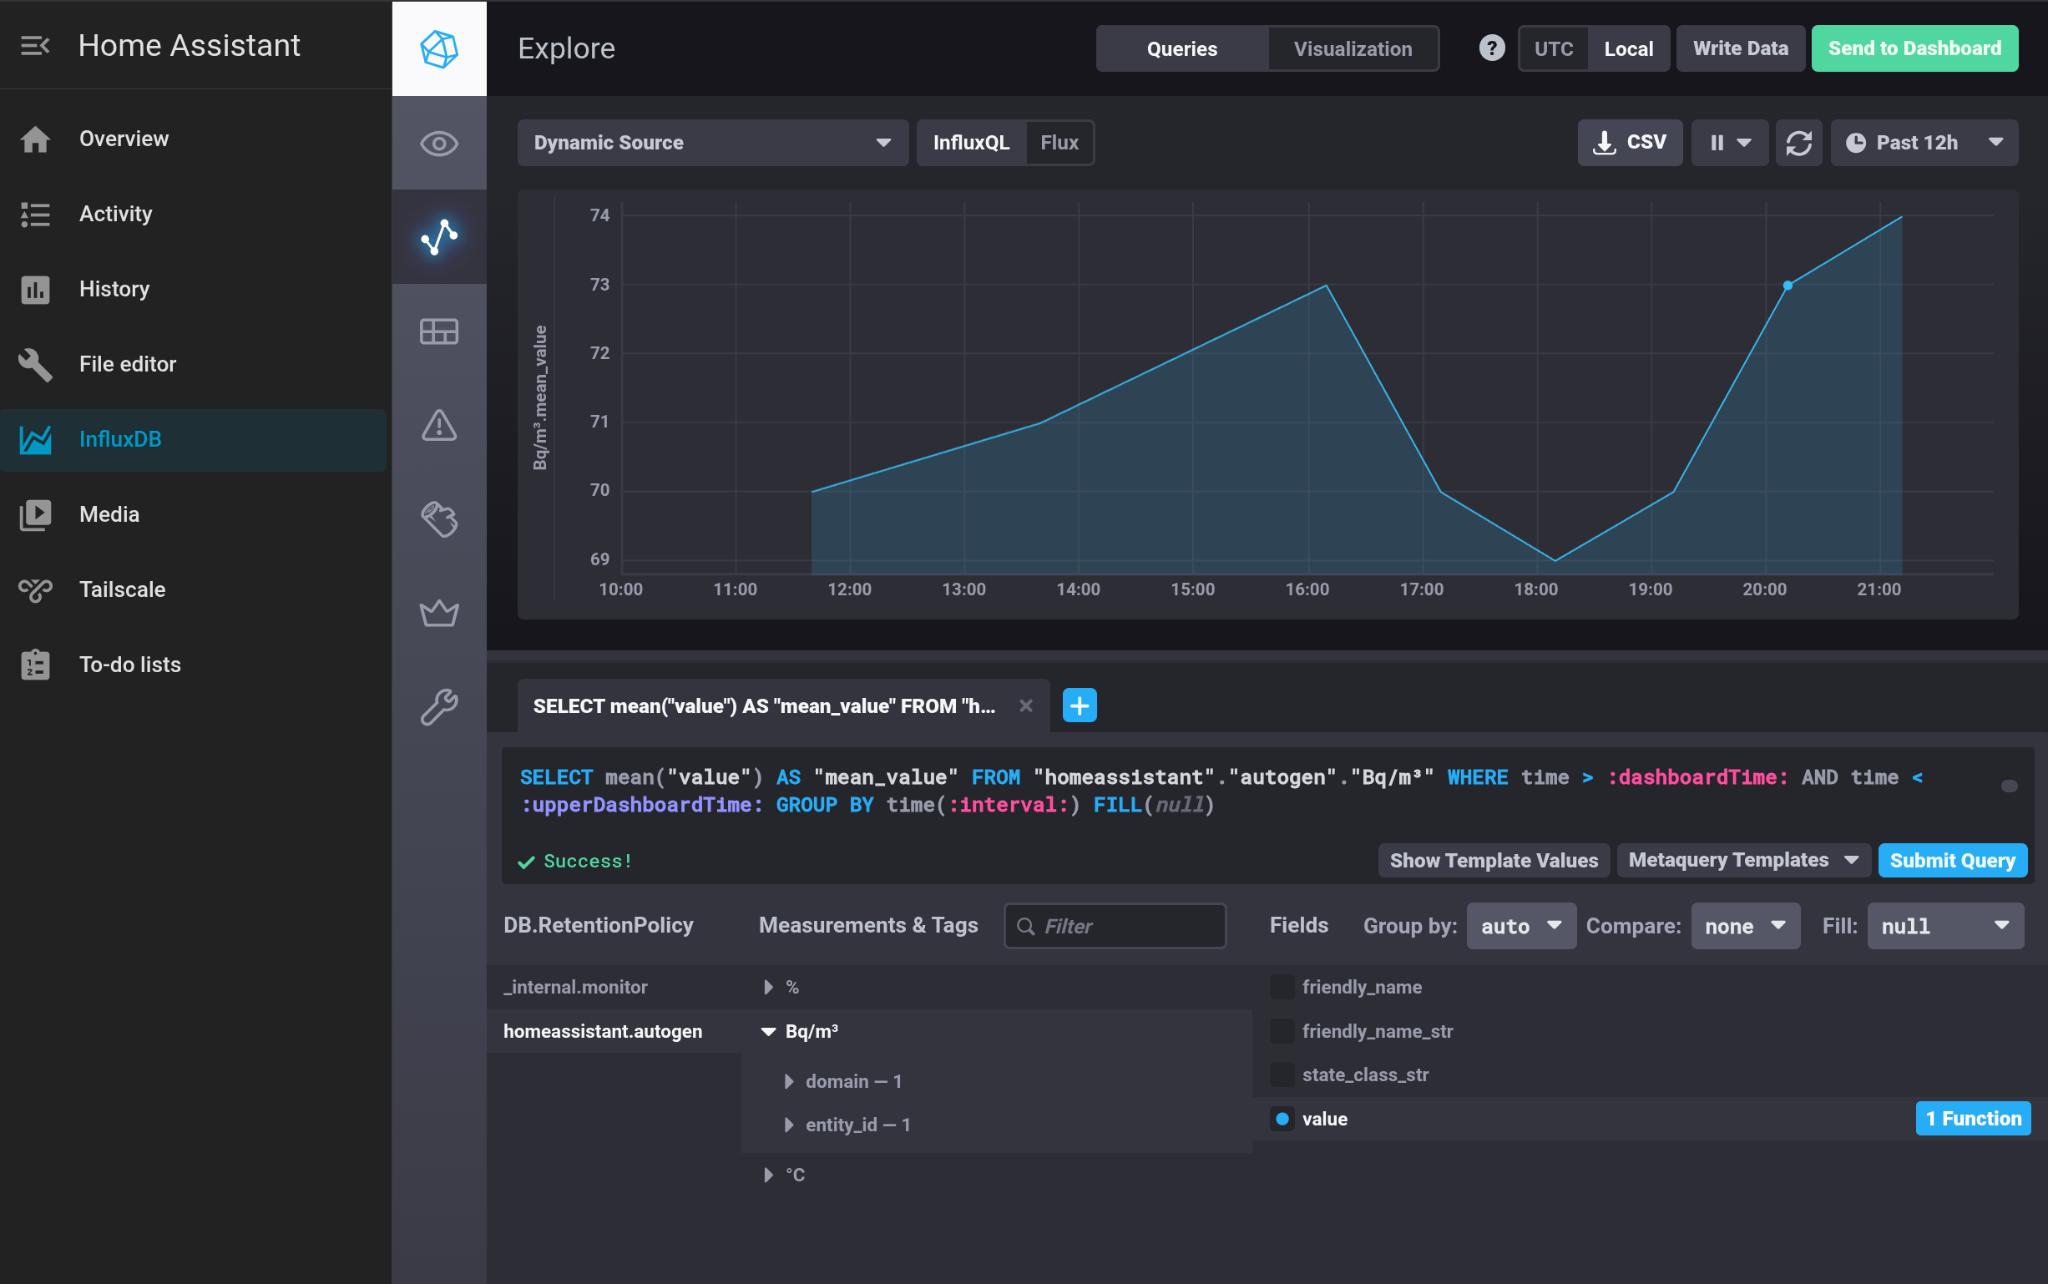Select the History sidebar label
Image resolution: width=2048 pixels, height=1284 pixels.
(114, 289)
